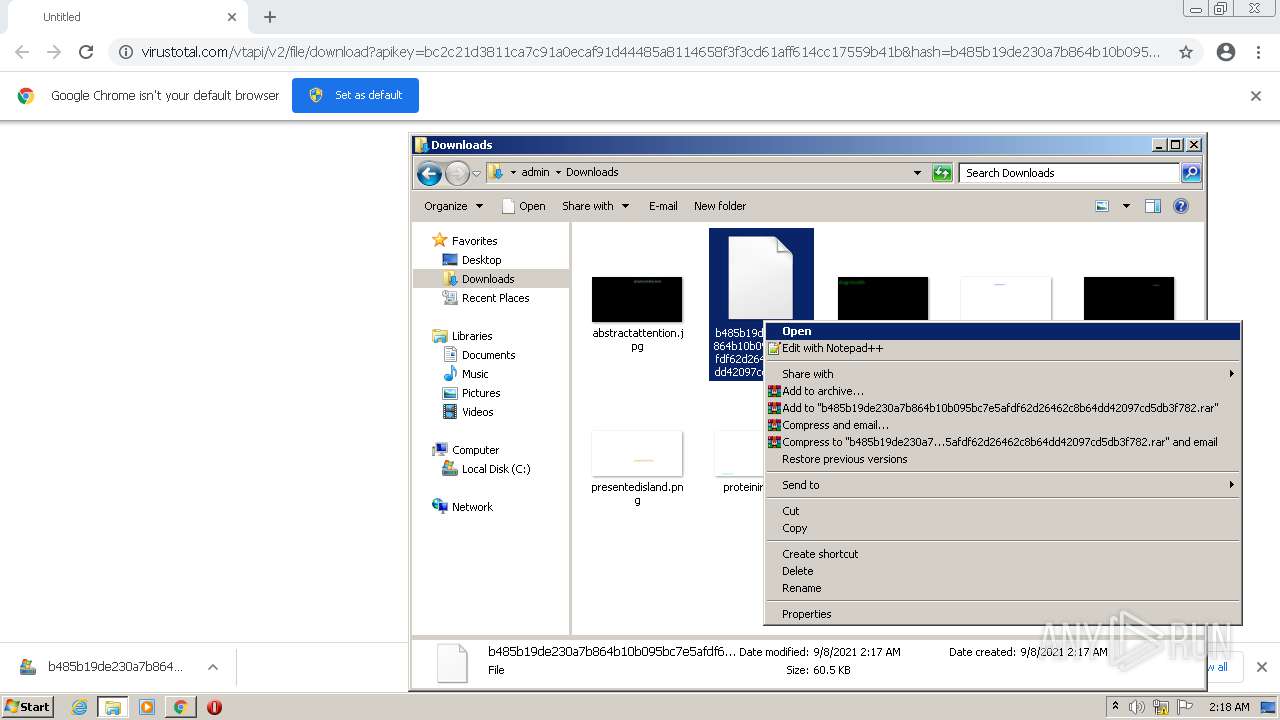Expand the recent pages dropdown arrow
Viewport: 1280px width, 720px height.
tap(476, 173)
